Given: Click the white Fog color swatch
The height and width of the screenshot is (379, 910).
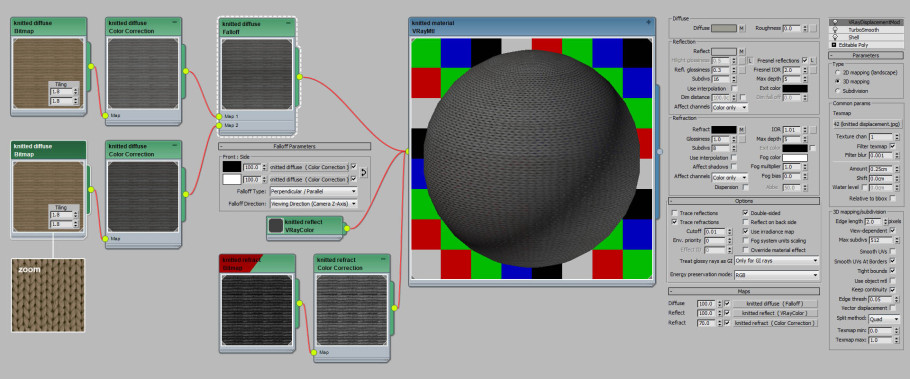Looking at the screenshot, I should click(795, 158).
